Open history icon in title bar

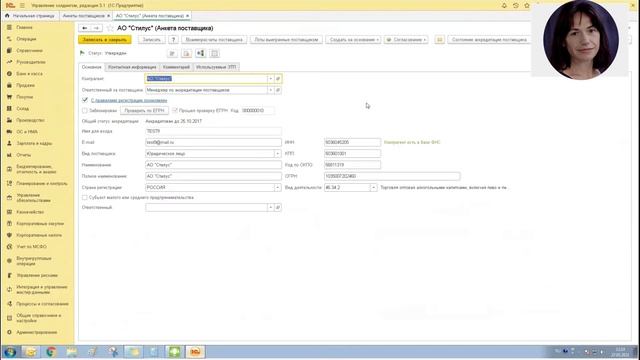click(x=516, y=5)
